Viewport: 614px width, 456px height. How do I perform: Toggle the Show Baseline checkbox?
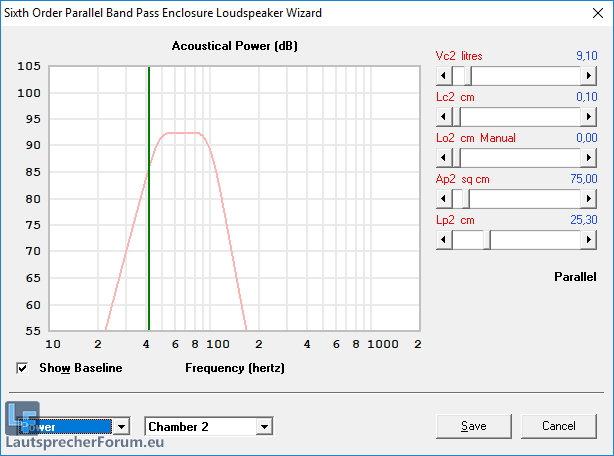[x=23, y=368]
